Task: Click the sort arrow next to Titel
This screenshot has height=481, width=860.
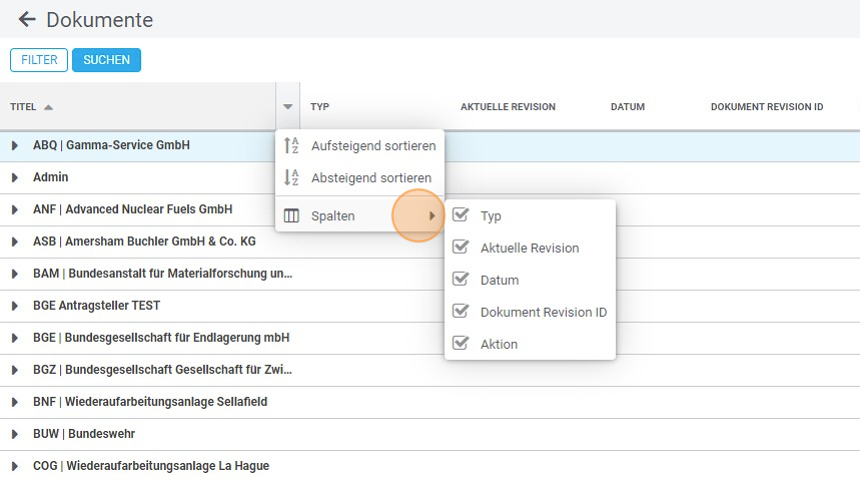Action: pyautogui.click(x=49, y=107)
